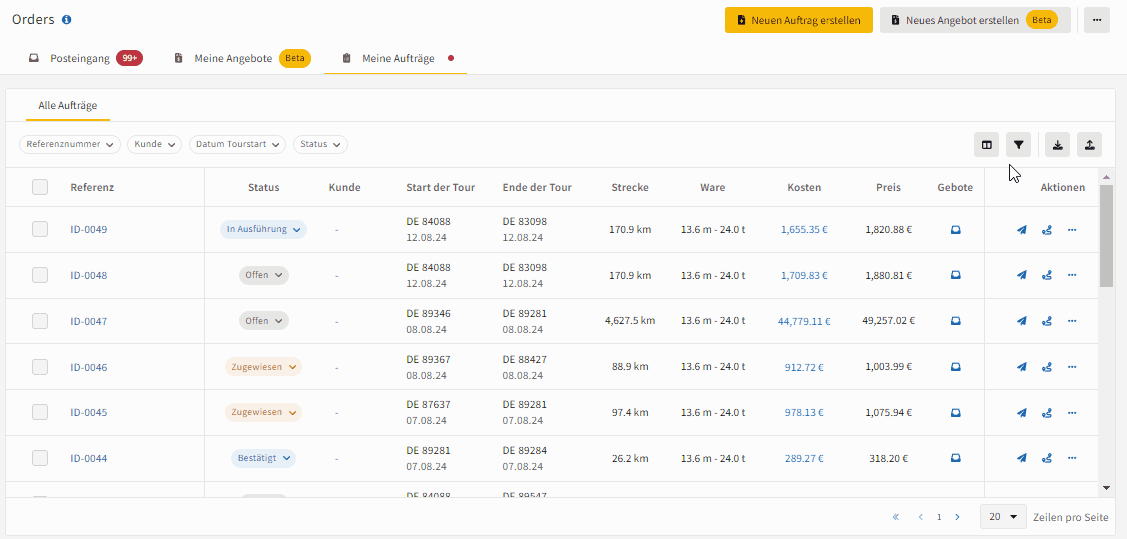Click the upload import icon

(x=1090, y=144)
